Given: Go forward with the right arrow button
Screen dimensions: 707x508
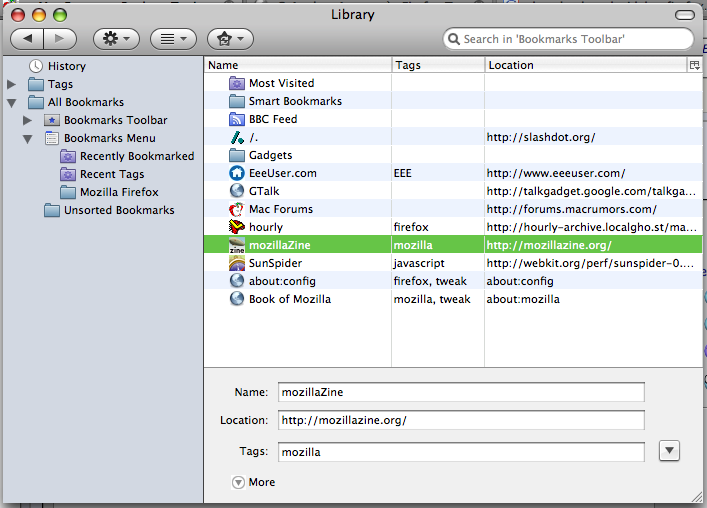Looking at the screenshot, I should point(60,39).
